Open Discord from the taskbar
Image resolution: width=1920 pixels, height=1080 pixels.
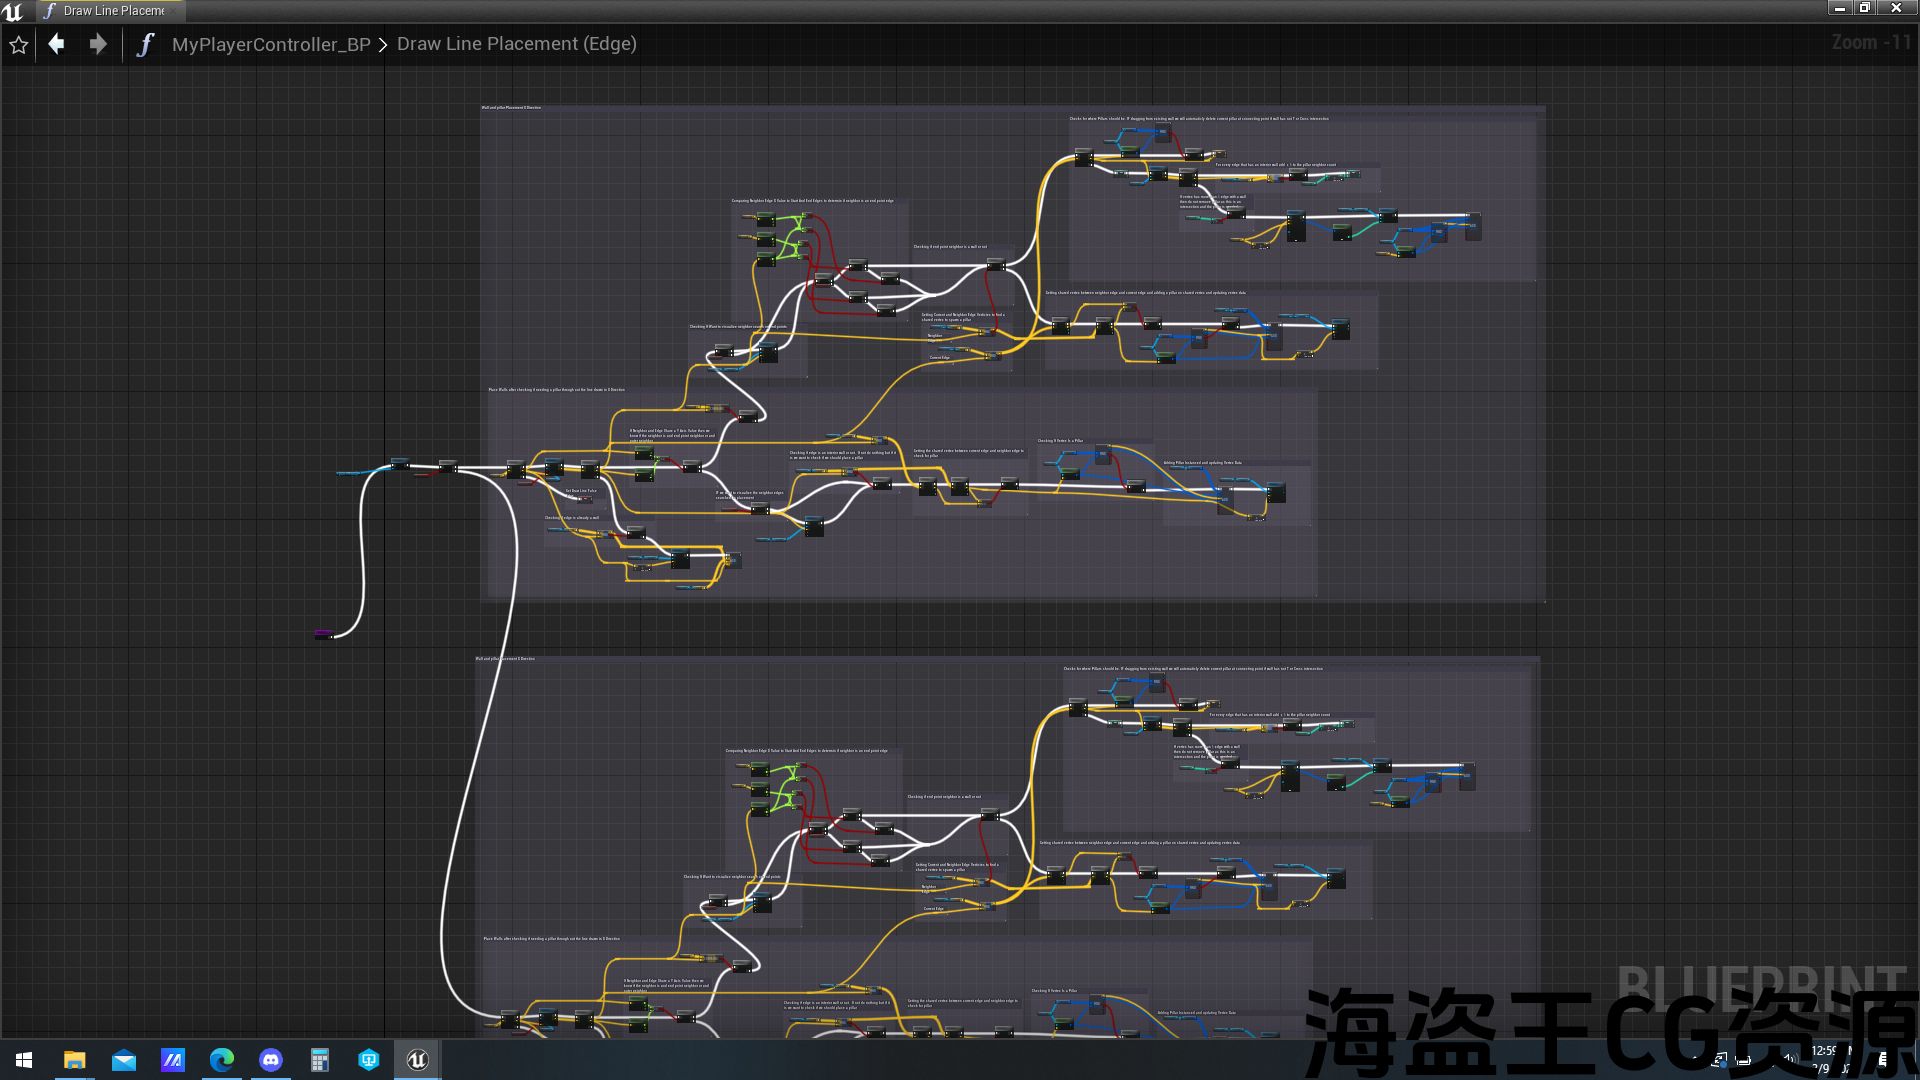(270, 1060)
